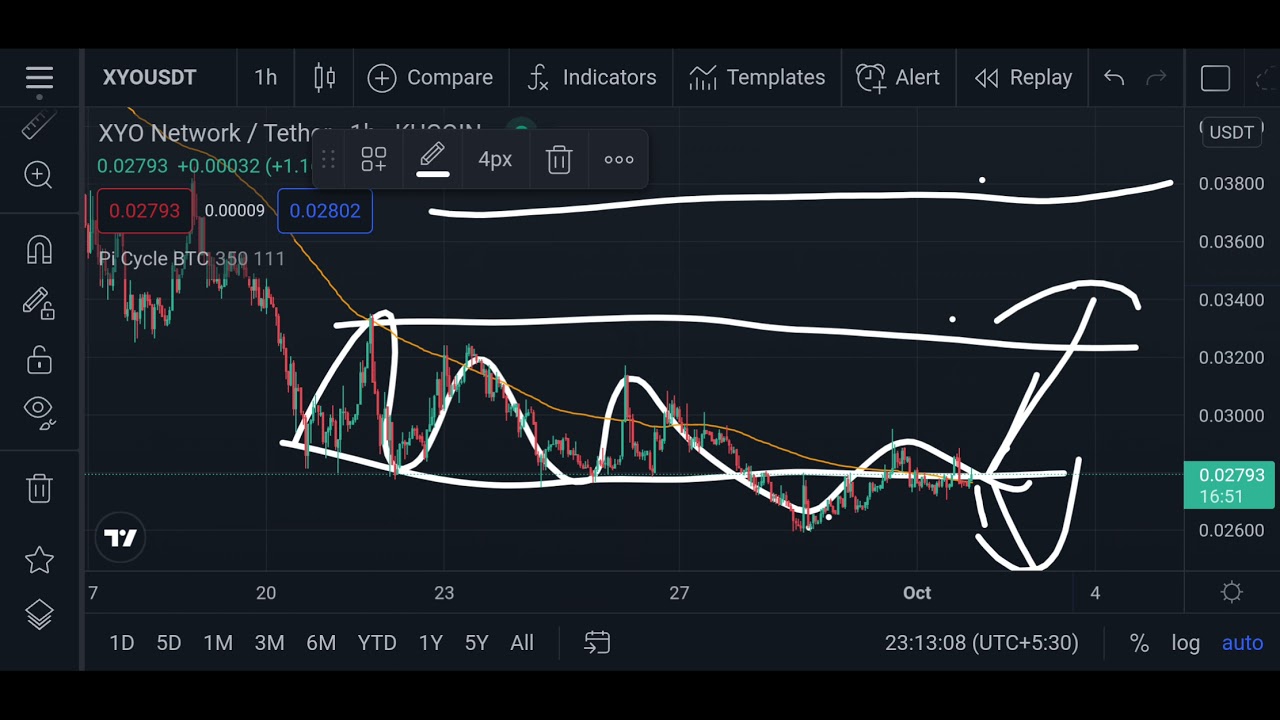Viewport: 1280px width, 720px height.
Task: Open candlestick chart type selector
Action: (324, 78)
